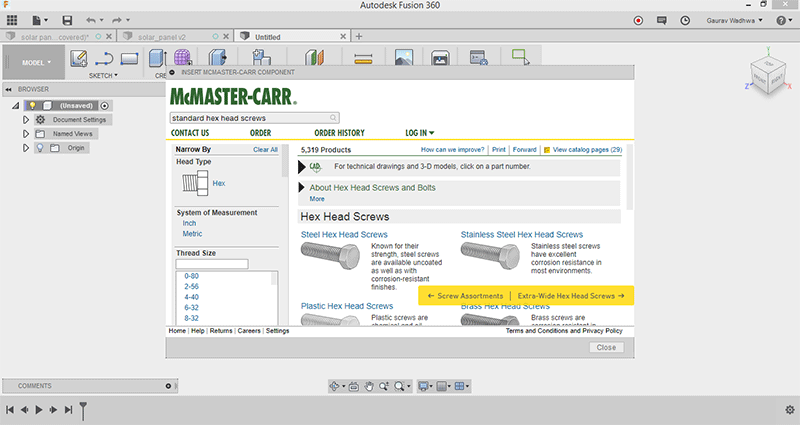
Task: Expand the About Hex Head Screws section
Action: click(302, 188)
